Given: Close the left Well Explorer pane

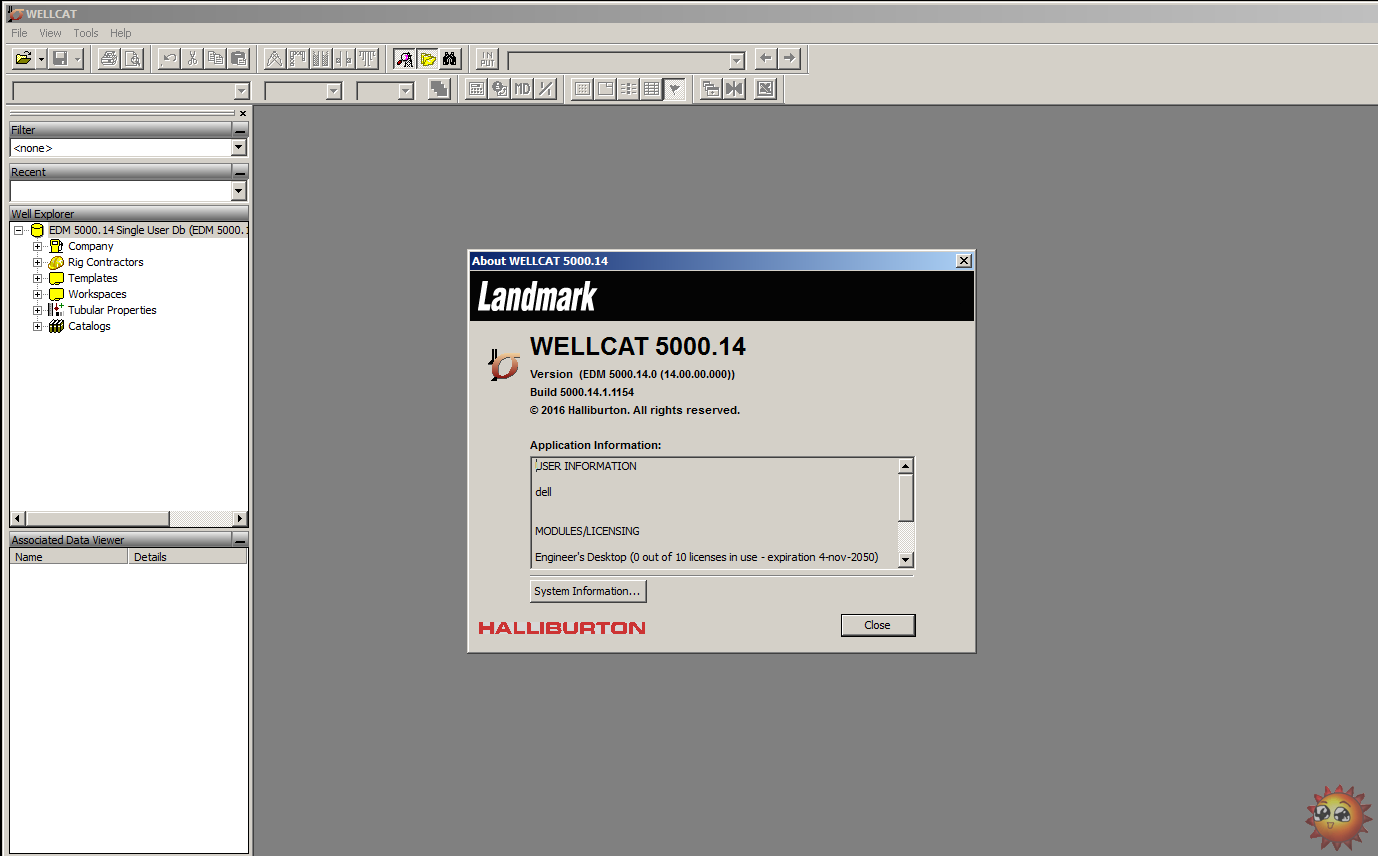Looking at the screenshot, I should click(x=242, y=113).
